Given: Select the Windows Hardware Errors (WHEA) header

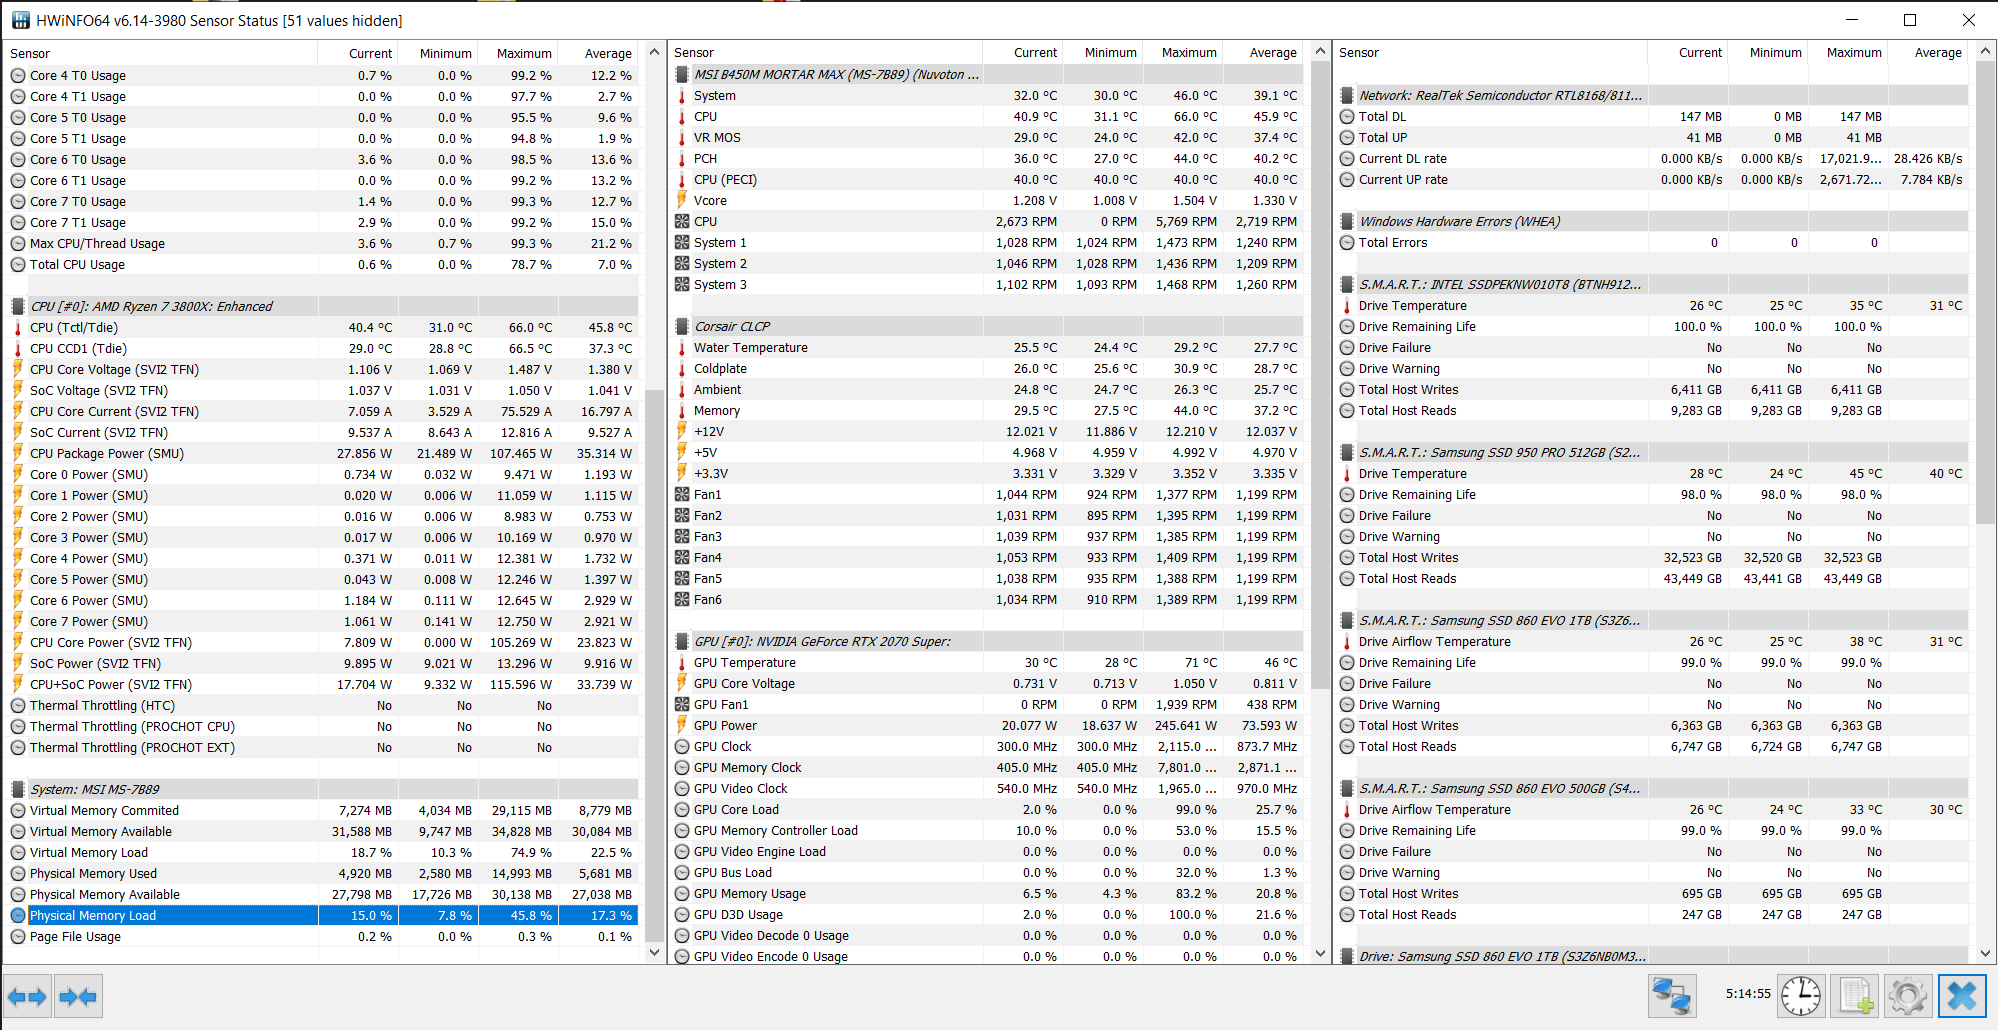Looking at the screenshot, I should 1652,222.
